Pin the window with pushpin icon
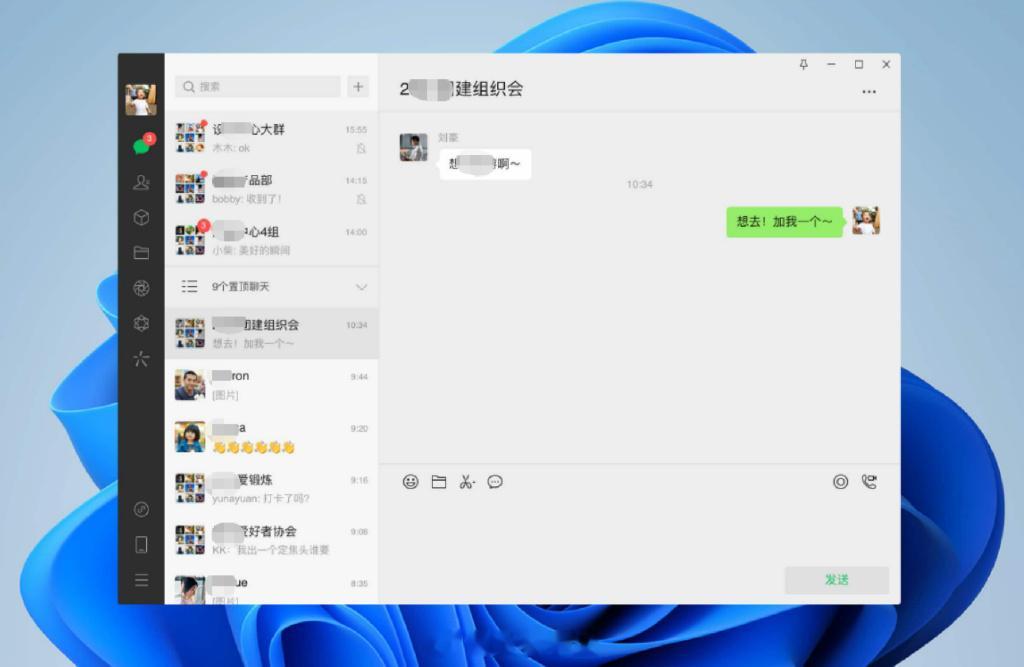1024x667 pixels. tap(803, 64)
